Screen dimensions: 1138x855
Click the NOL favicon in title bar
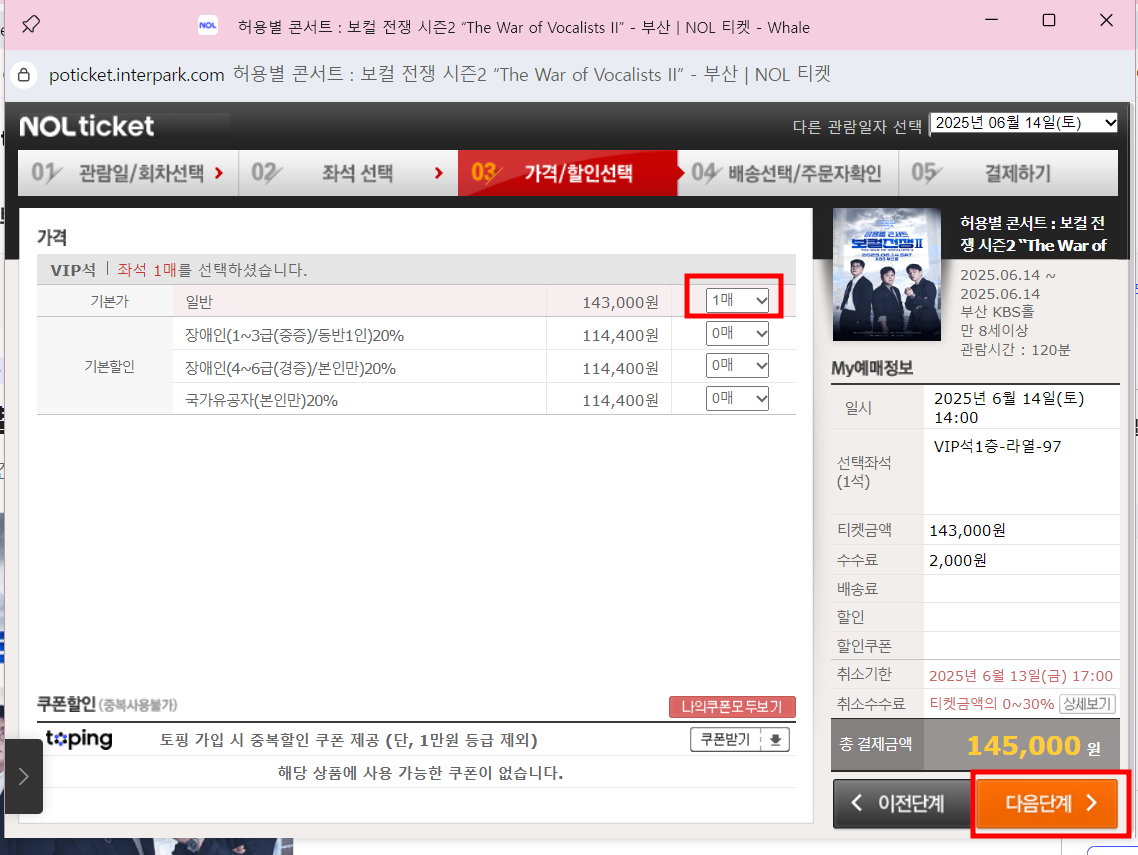208,25
